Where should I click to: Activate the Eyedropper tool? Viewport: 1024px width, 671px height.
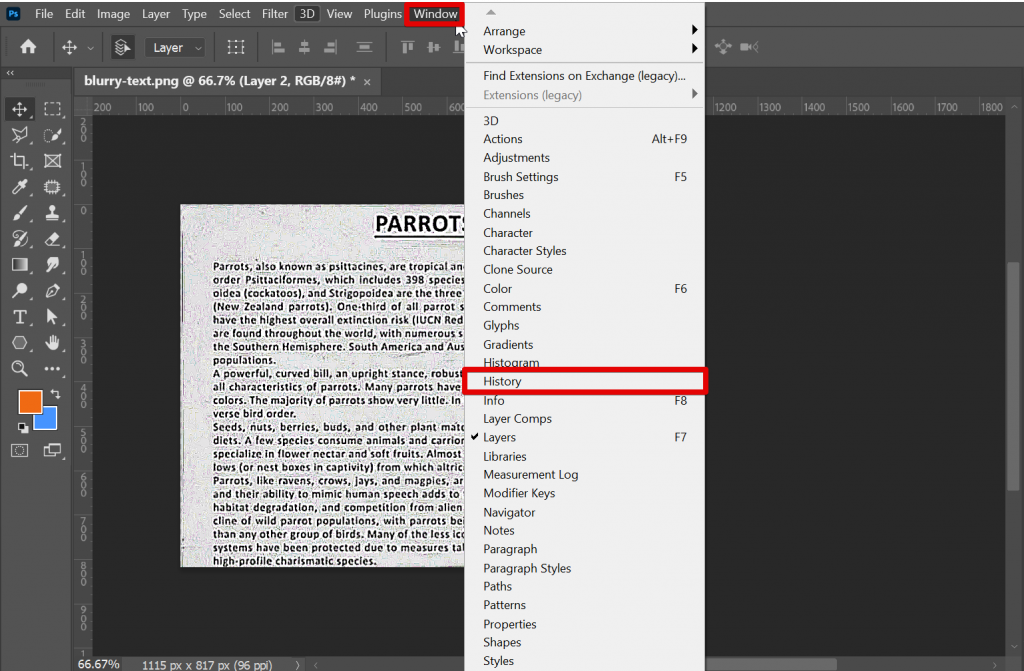pyautogui.click(x=20, y=187)
